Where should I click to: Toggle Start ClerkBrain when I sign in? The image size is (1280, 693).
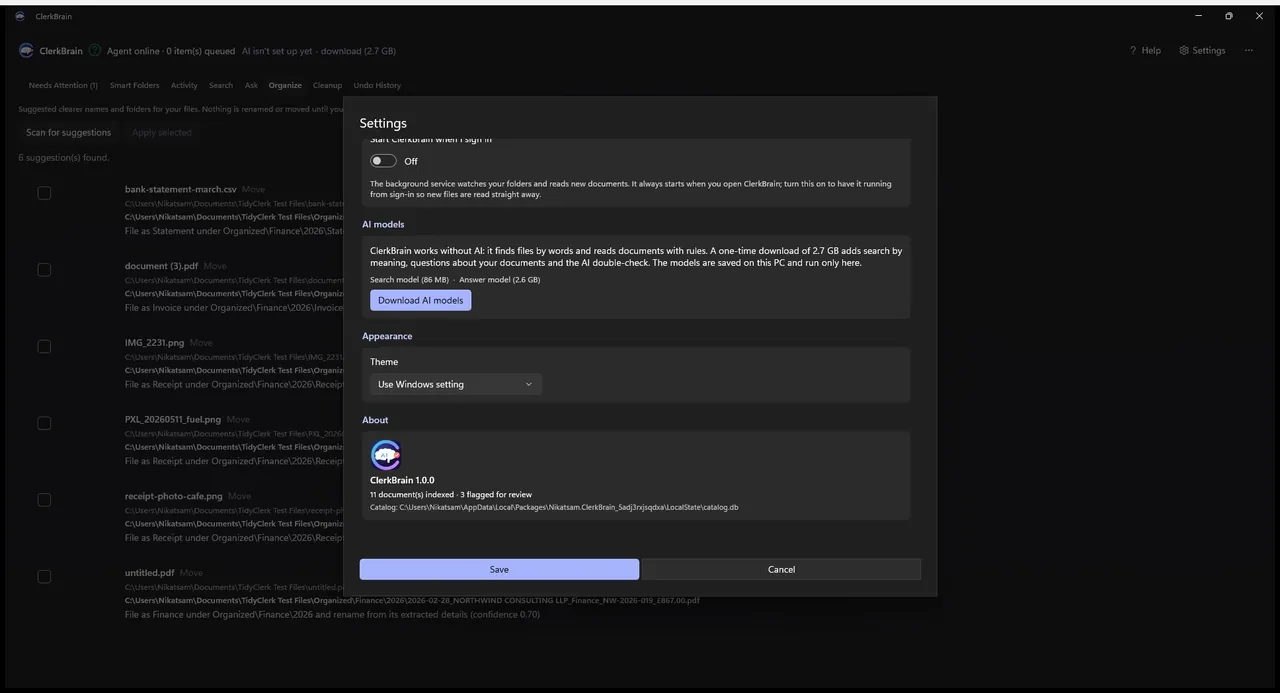tap(383, 161)
